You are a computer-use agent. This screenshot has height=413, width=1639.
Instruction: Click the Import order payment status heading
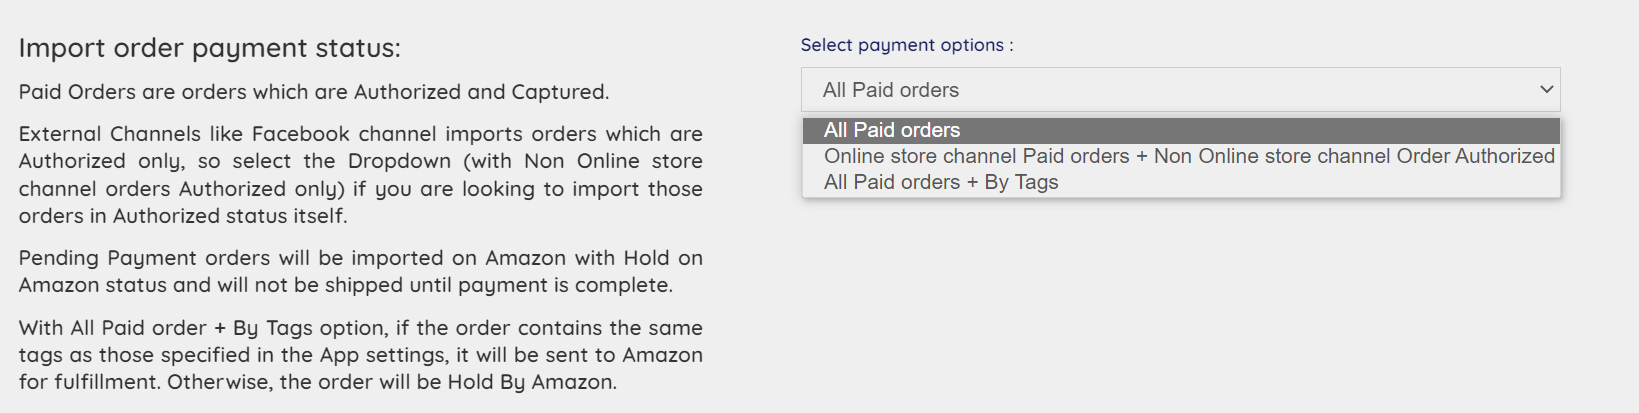209,48
